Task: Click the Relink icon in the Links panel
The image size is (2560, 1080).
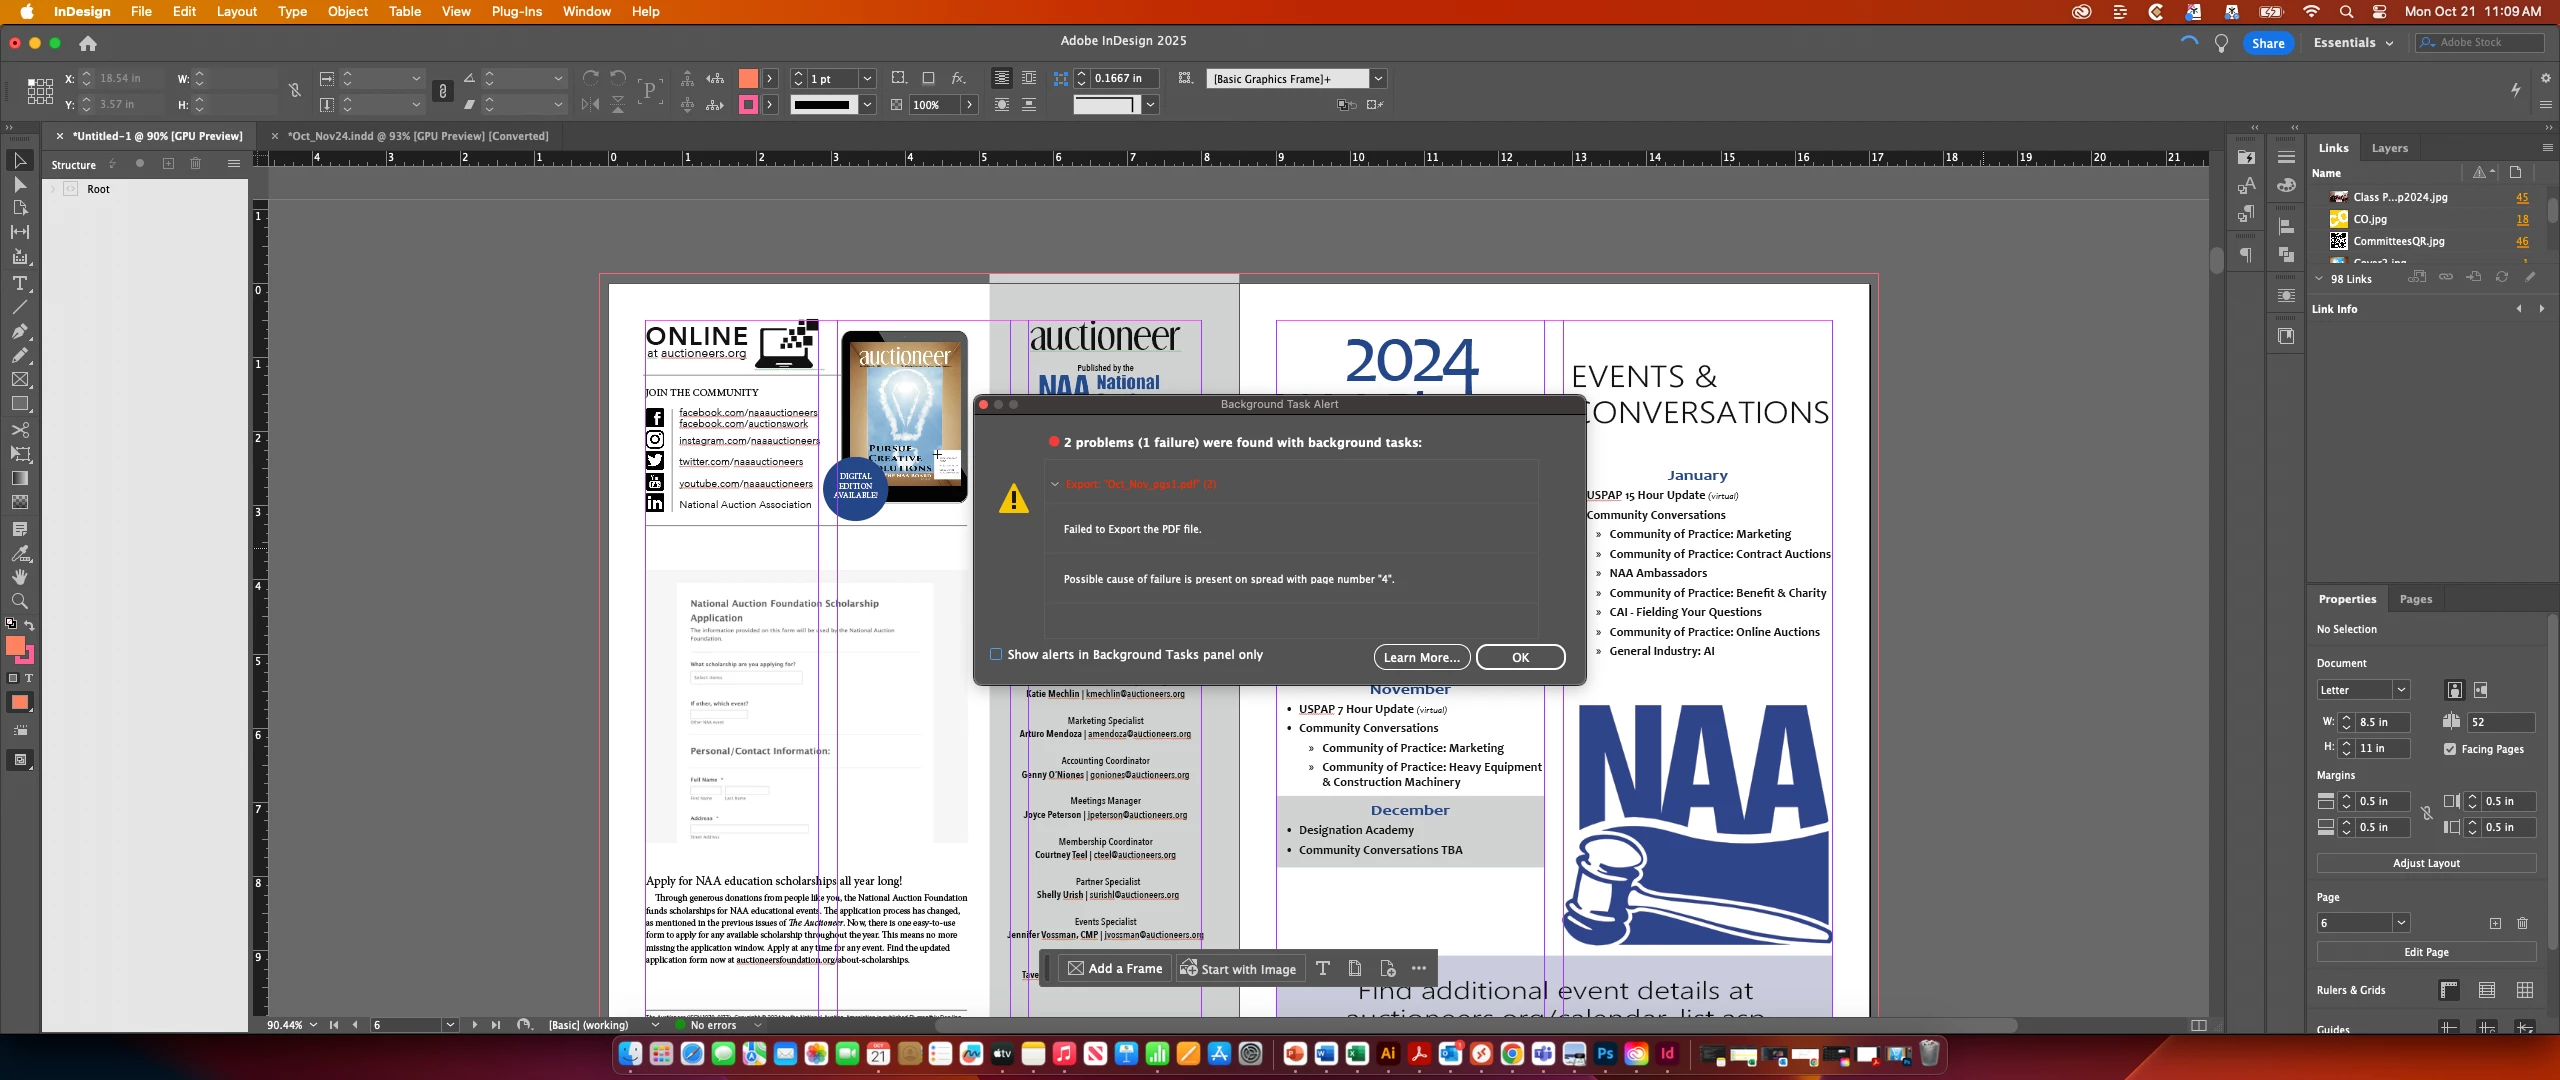Action: (x=2445, y=278)
